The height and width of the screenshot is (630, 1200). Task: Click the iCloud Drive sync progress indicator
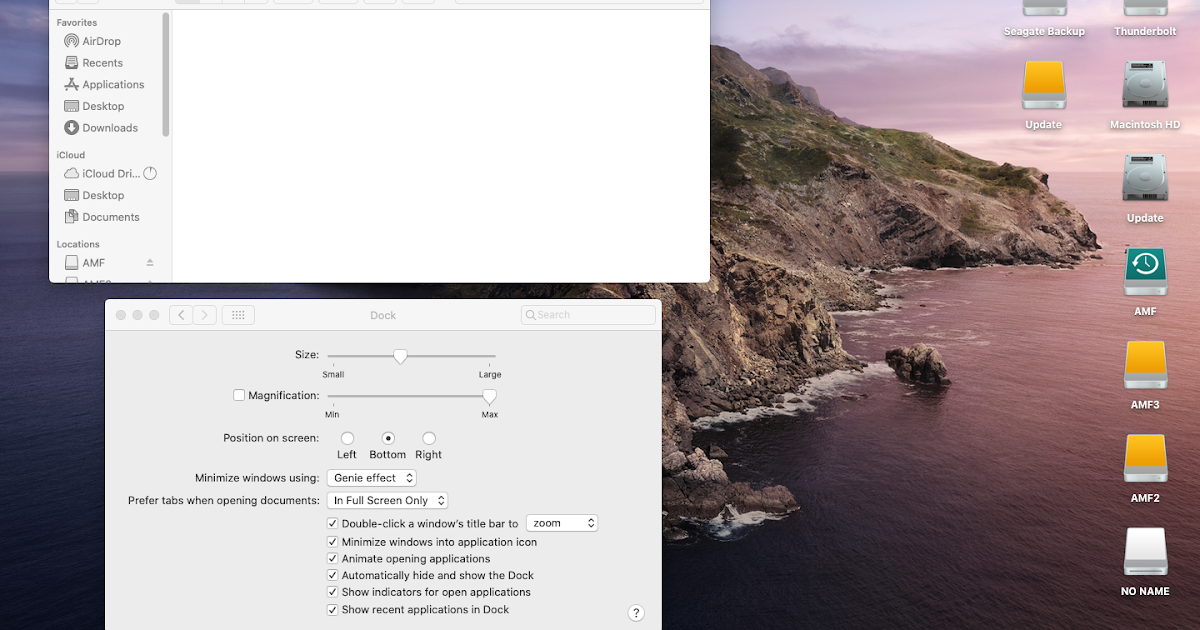pyautogui.click(x=150, y=174)
